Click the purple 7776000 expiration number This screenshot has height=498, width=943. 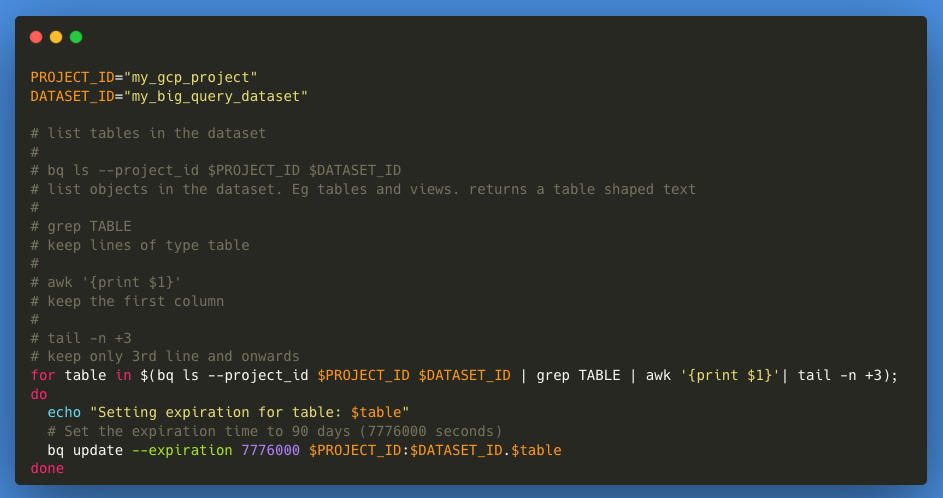[x=271, y=450]
